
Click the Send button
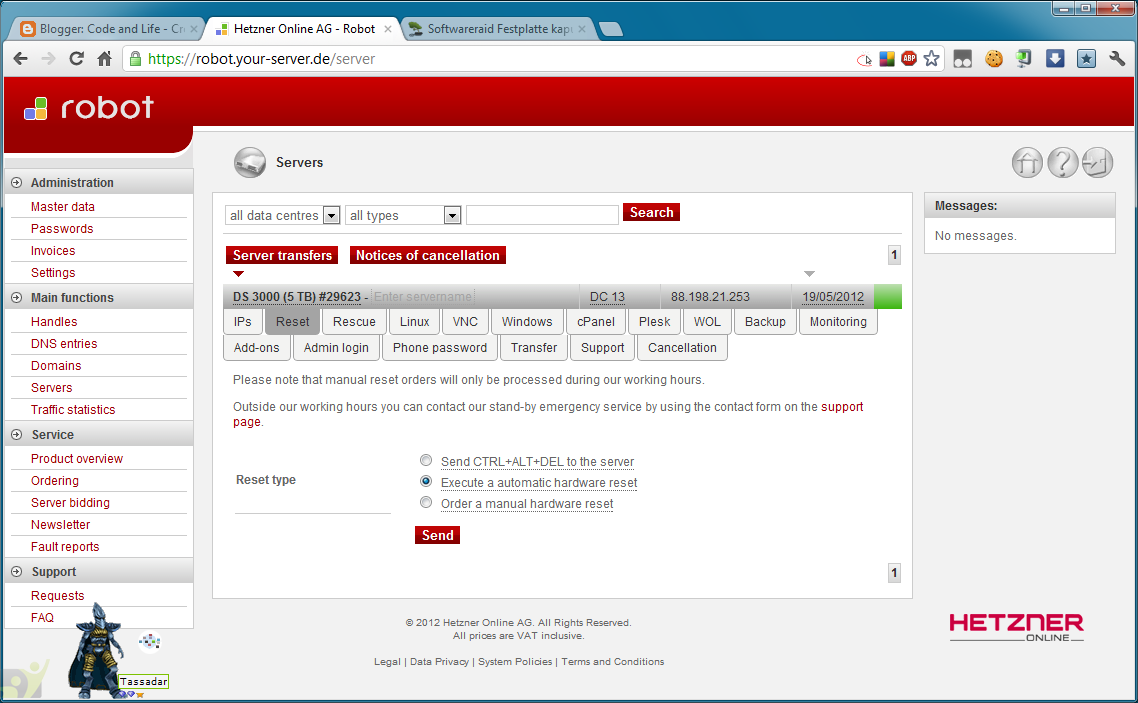coord(438,535)
